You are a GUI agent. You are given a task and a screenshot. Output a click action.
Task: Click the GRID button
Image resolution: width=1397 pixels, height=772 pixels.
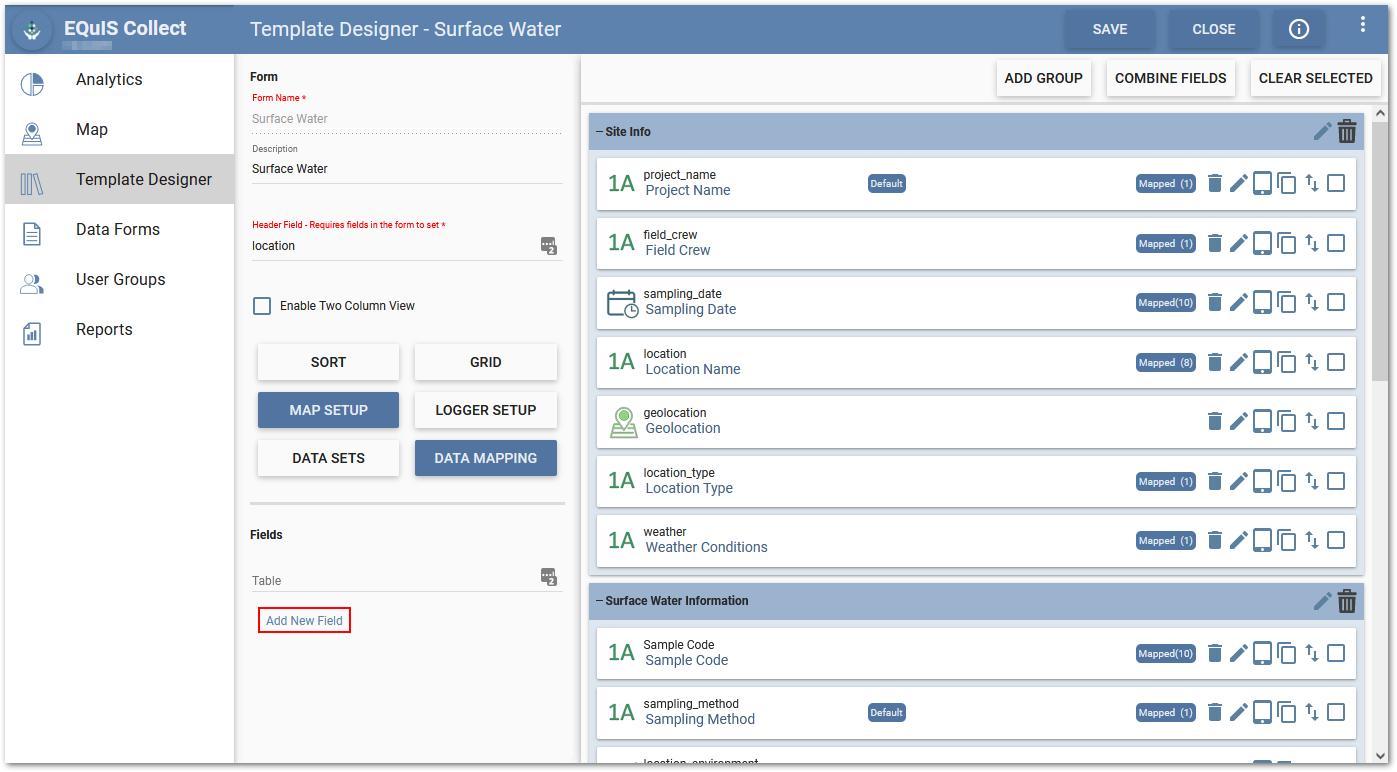[x=486, y=362]
